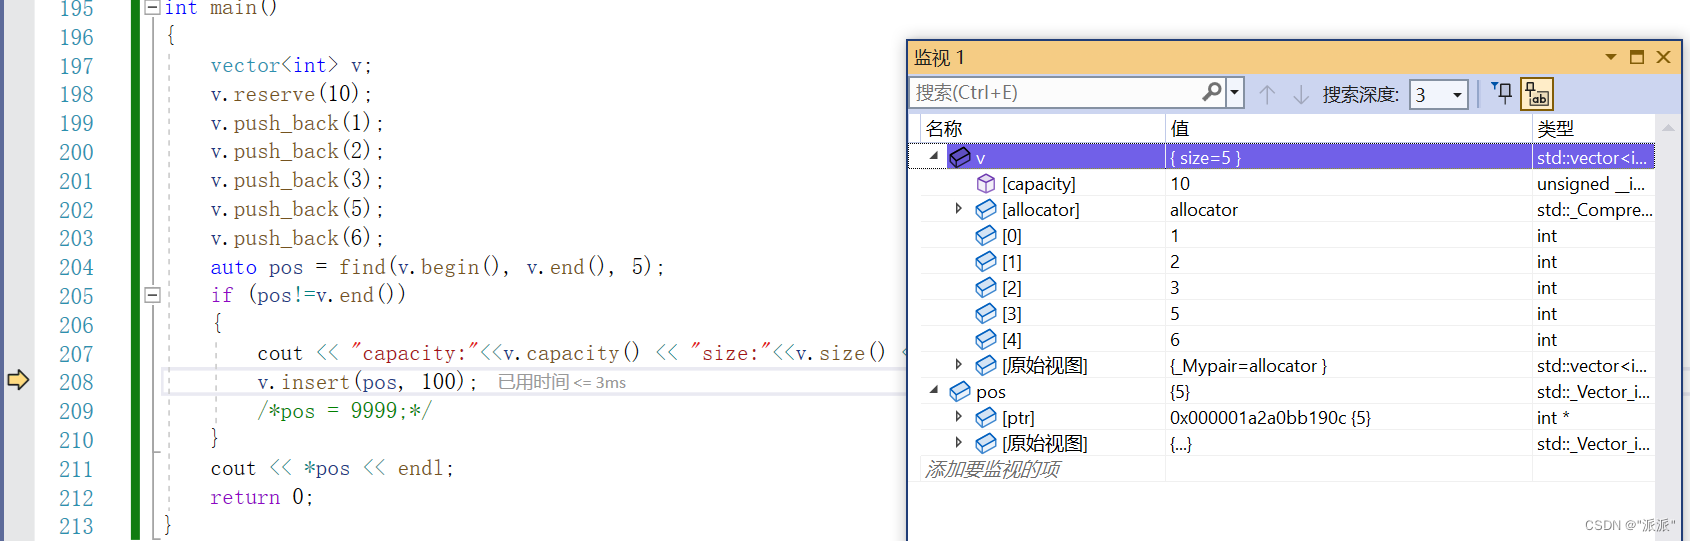Click the search magnifier icon in Watch panel
The height and width of the screenshot is (541, 1690).
click(x=1211, y=92)
